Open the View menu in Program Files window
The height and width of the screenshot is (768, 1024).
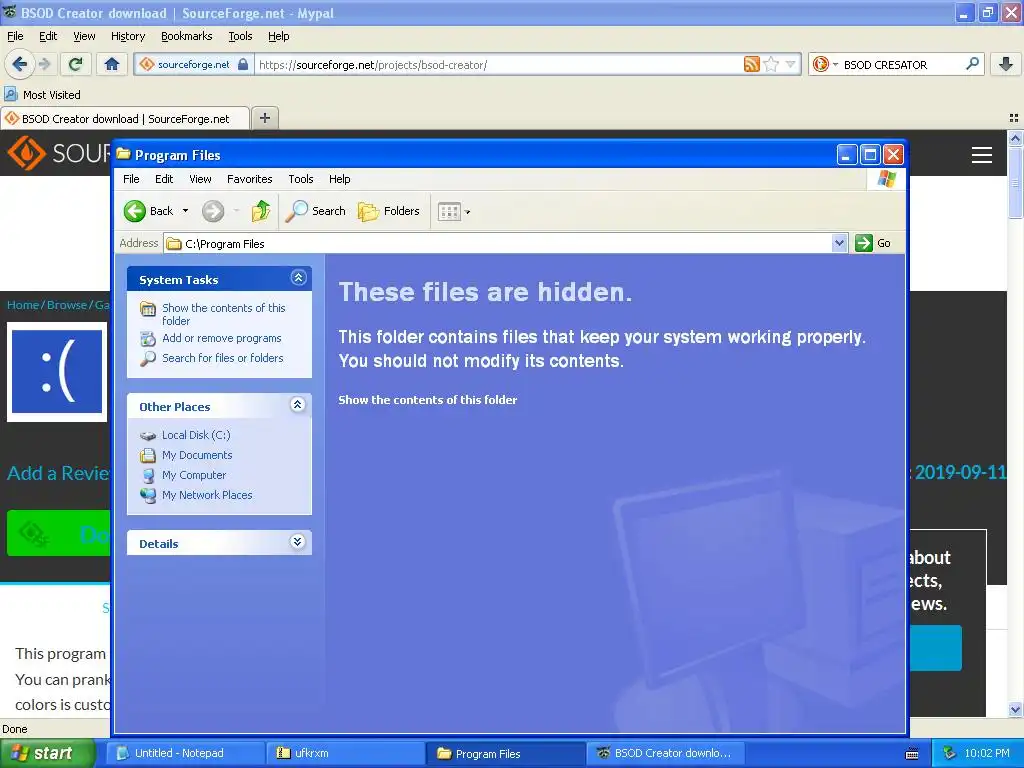[x=200, y=179]
